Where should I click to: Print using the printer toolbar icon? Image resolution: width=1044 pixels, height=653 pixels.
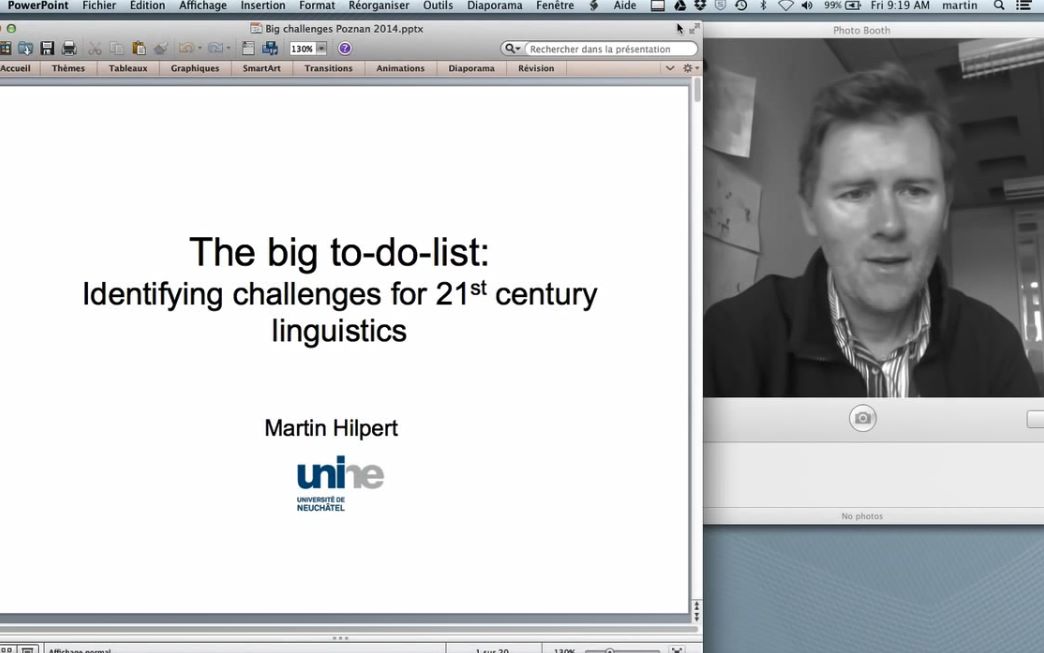69,49
